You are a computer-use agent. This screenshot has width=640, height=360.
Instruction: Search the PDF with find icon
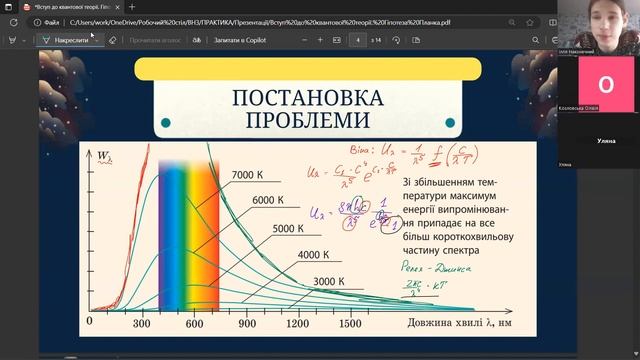536,40
